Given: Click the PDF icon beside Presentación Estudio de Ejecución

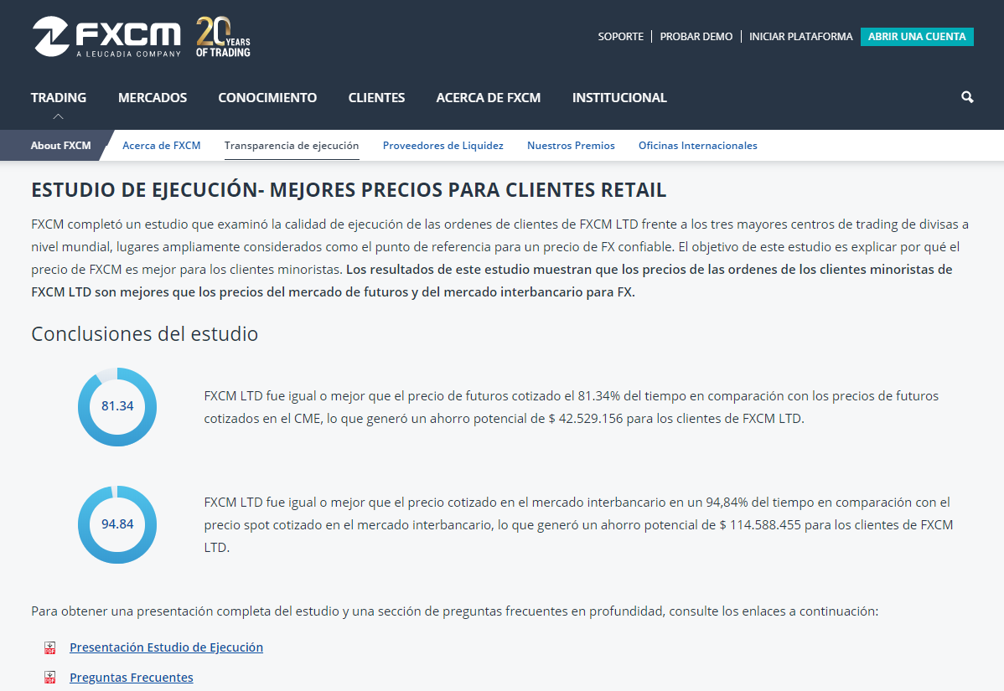Looking at the screenshot, I should point(49,647).
